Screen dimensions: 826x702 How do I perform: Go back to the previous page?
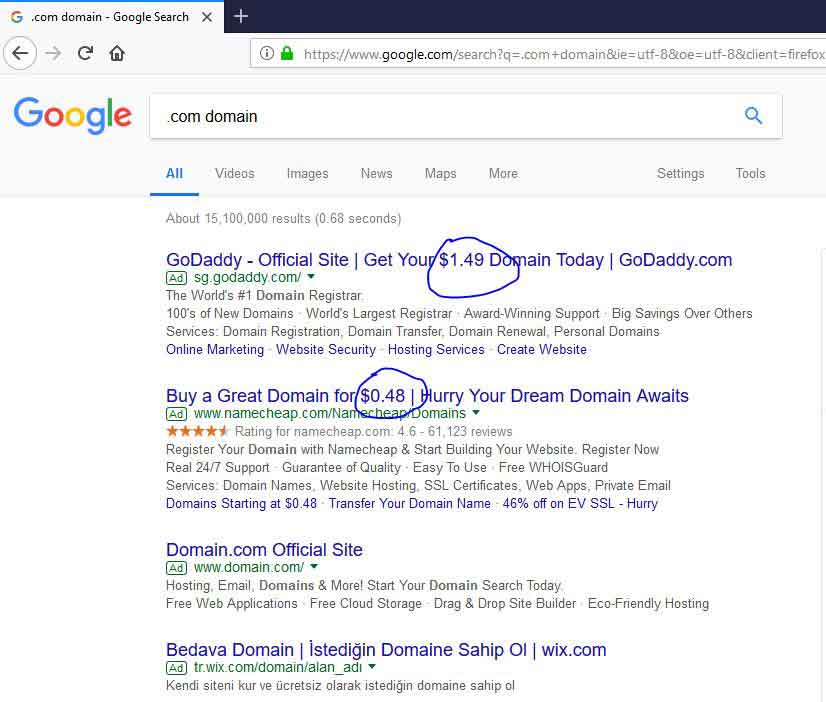pyautogui.click(x=20, y=53)
